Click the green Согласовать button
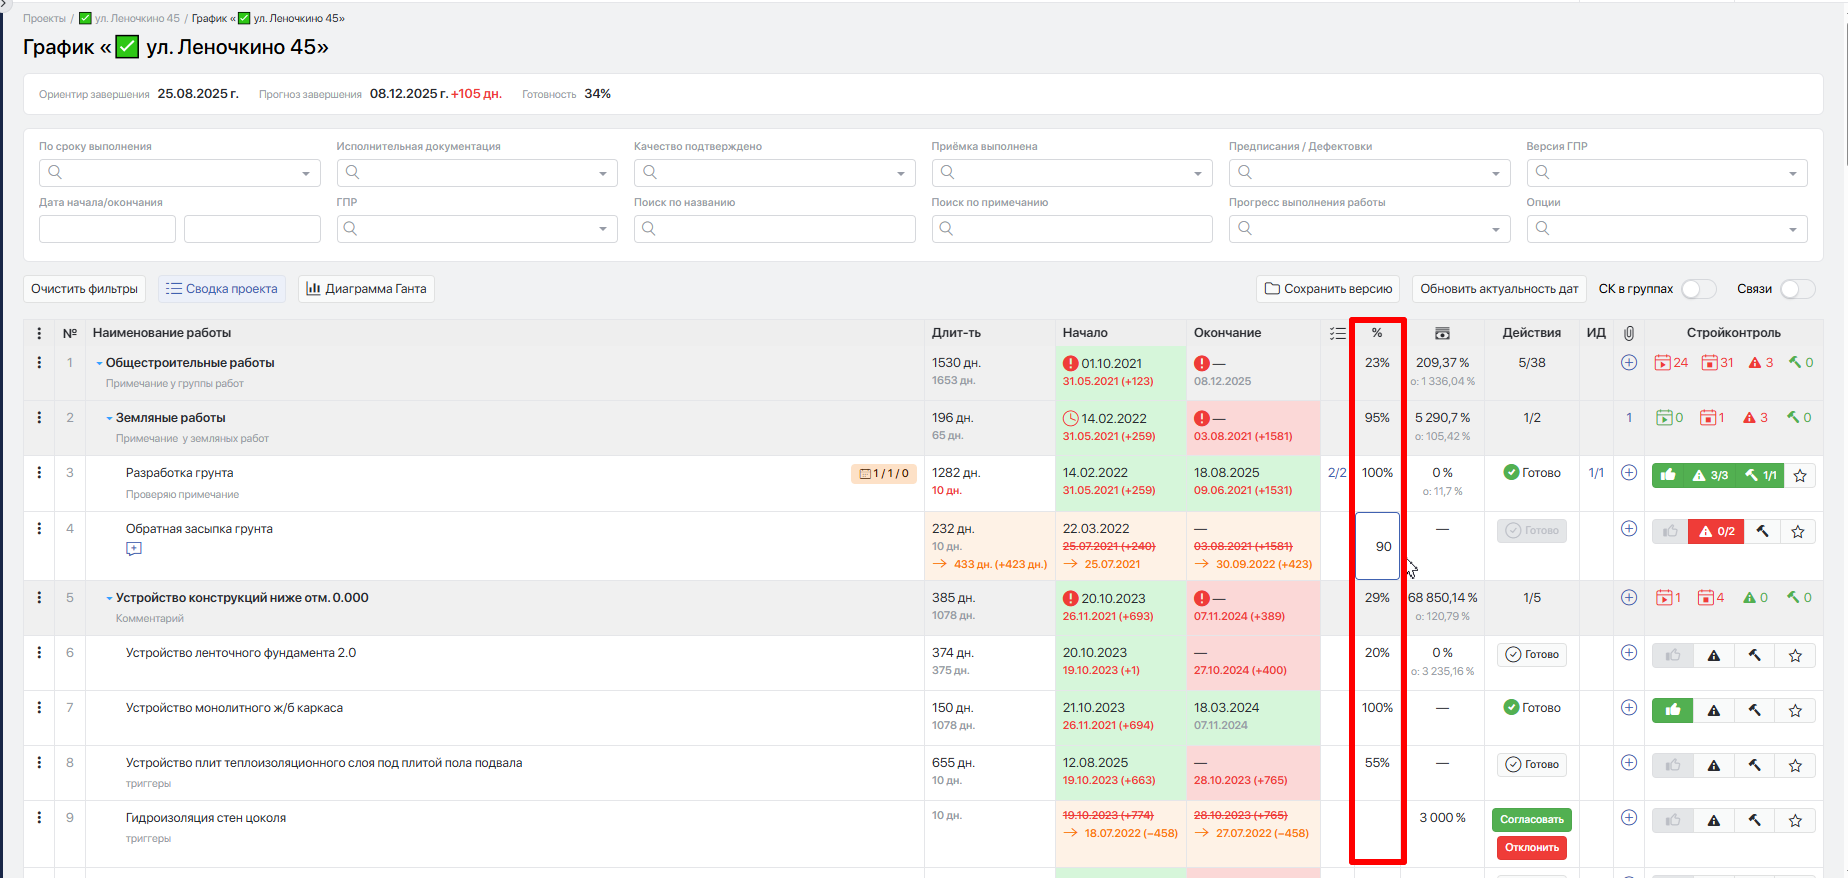 tap(1532, 820)
